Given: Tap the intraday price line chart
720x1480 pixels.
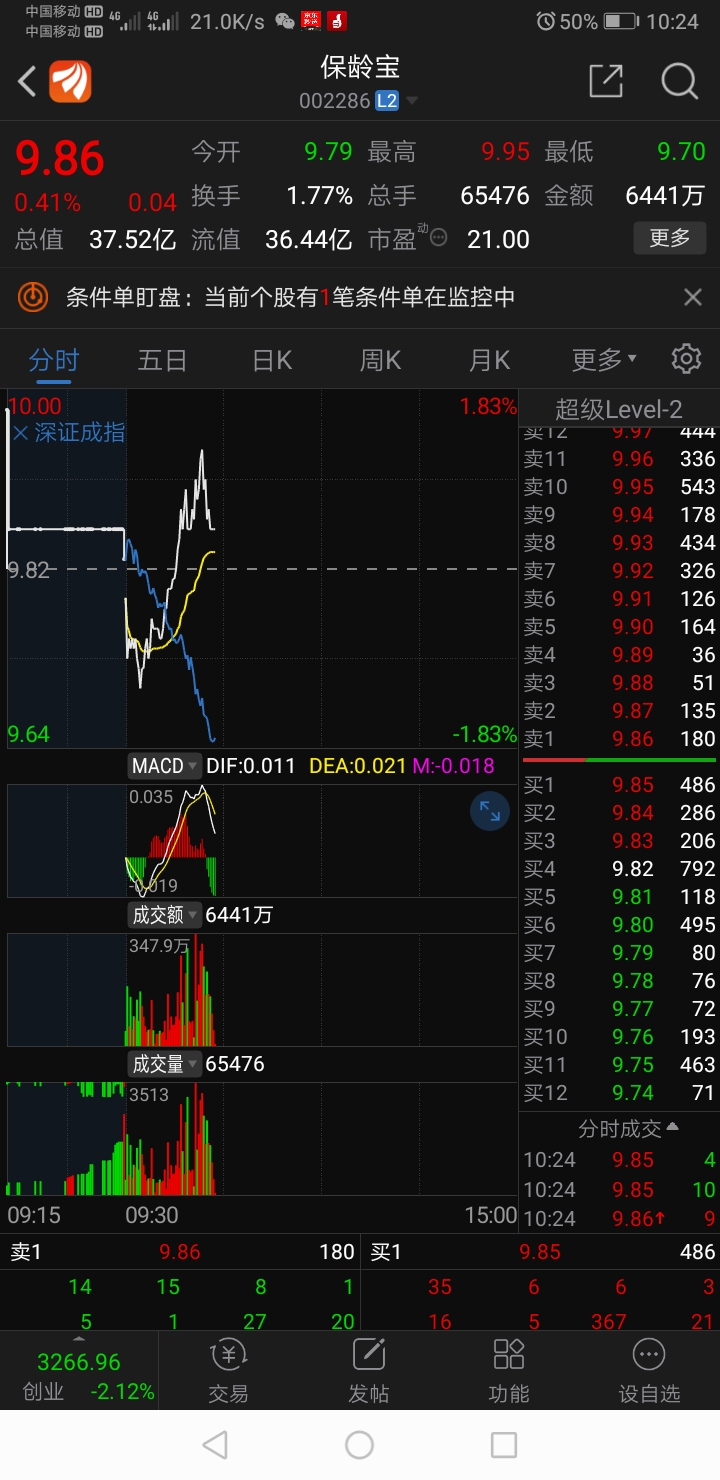Looking at the screenshot, I should [263, 570].
